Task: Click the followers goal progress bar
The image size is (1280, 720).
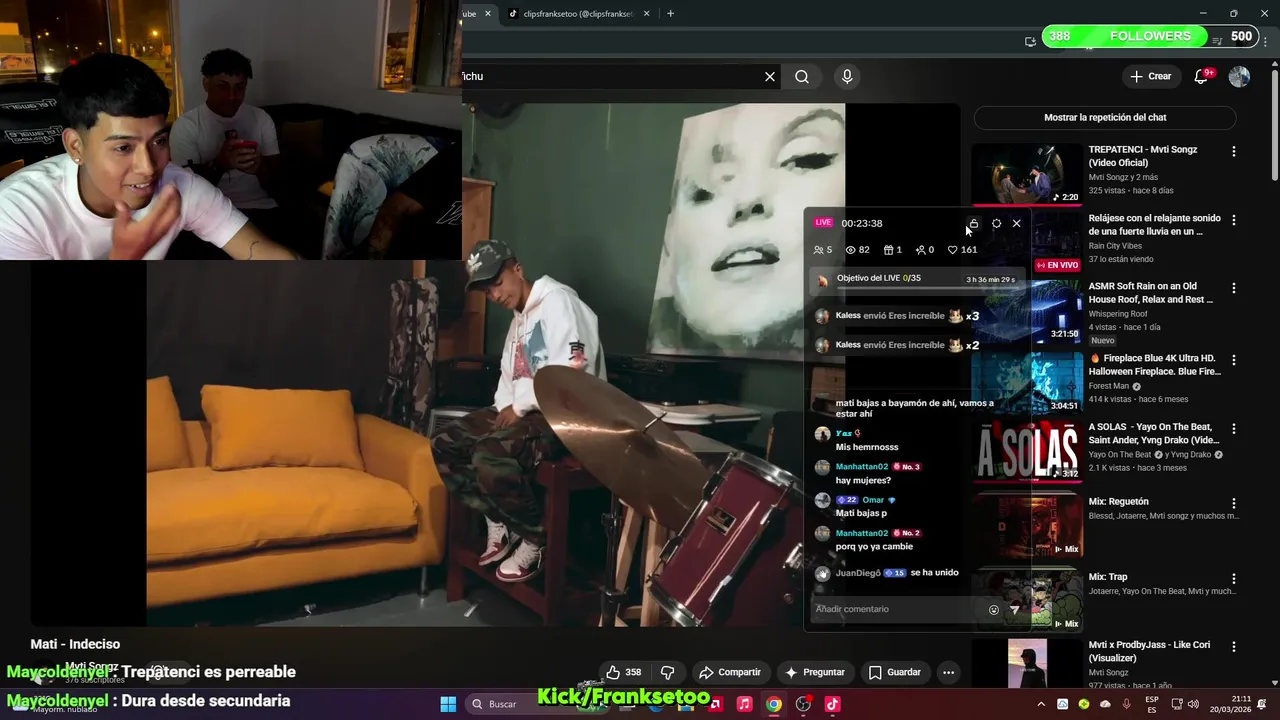Action: point(1149,36)
